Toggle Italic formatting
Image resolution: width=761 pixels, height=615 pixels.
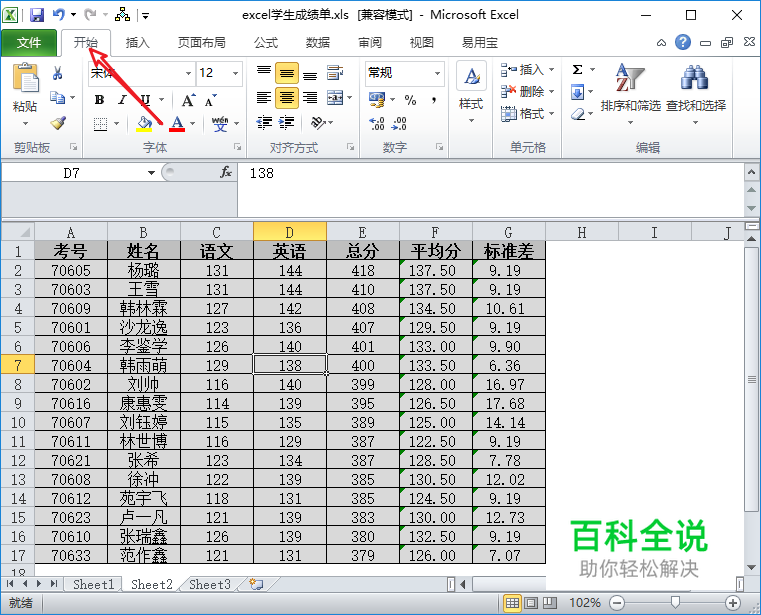pos(122,100)
